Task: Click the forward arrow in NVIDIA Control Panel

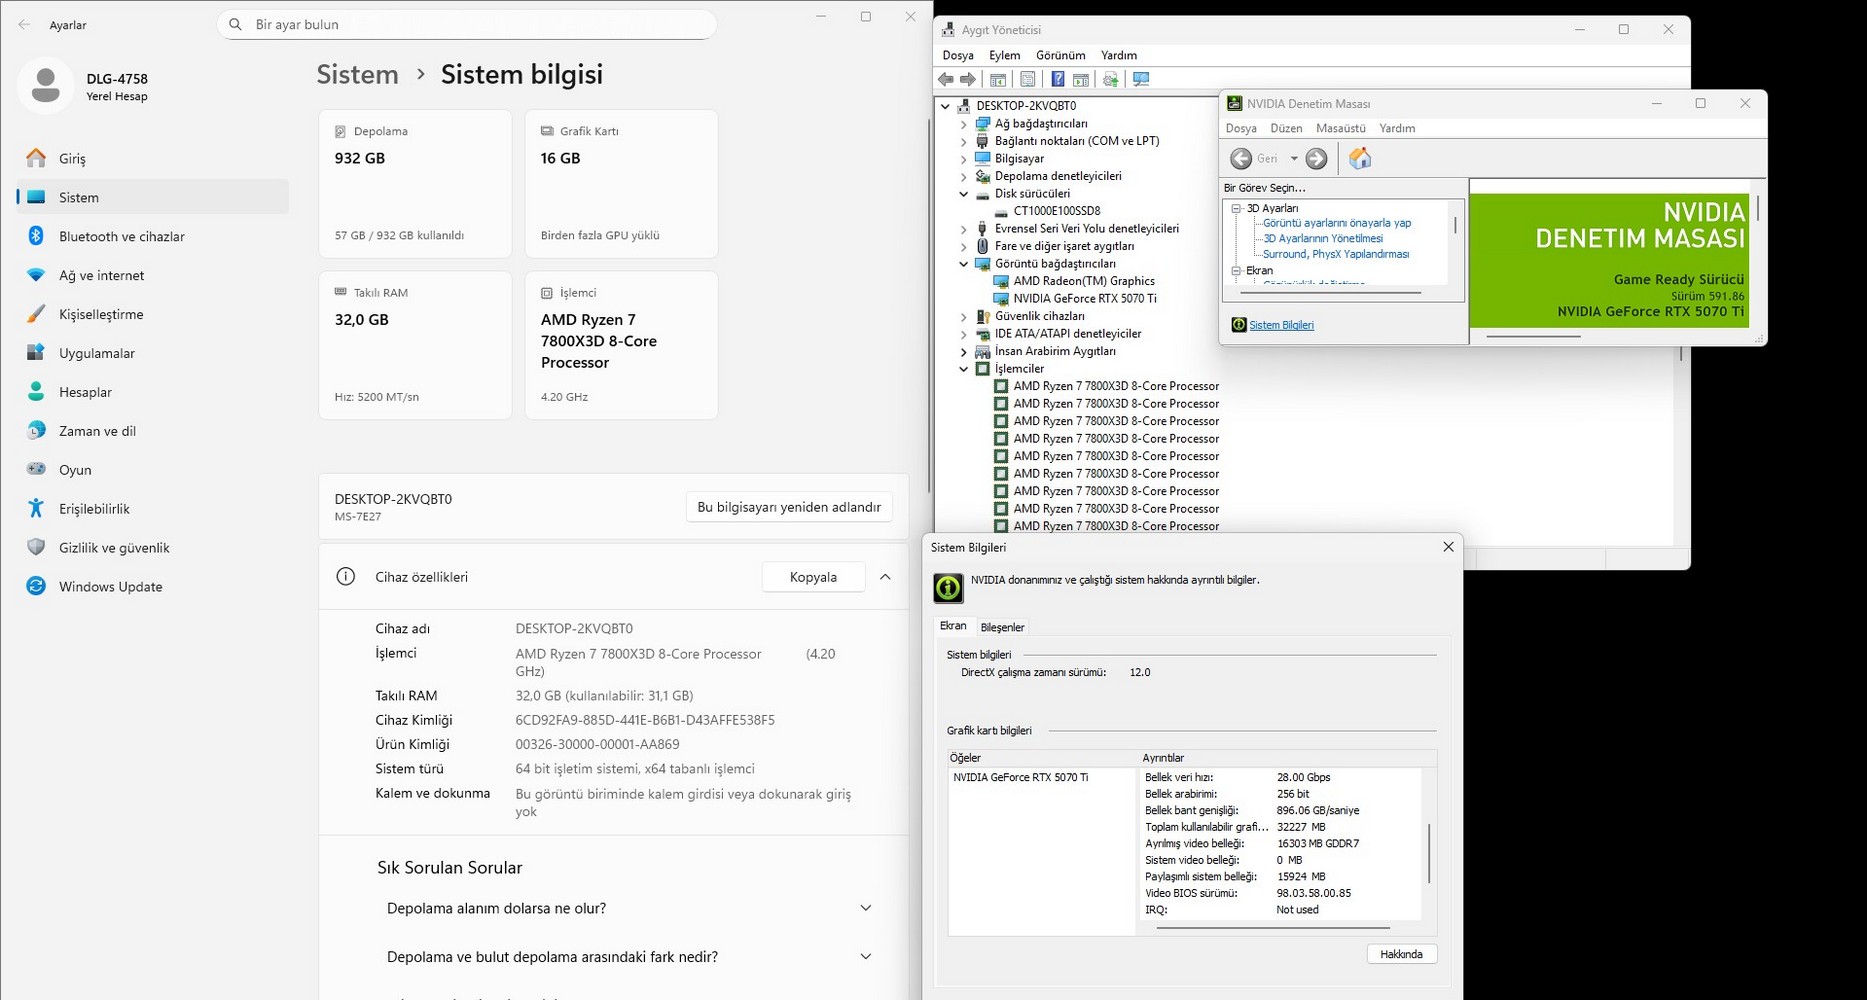Action: pyautogui.click(x=1317, y=158)
